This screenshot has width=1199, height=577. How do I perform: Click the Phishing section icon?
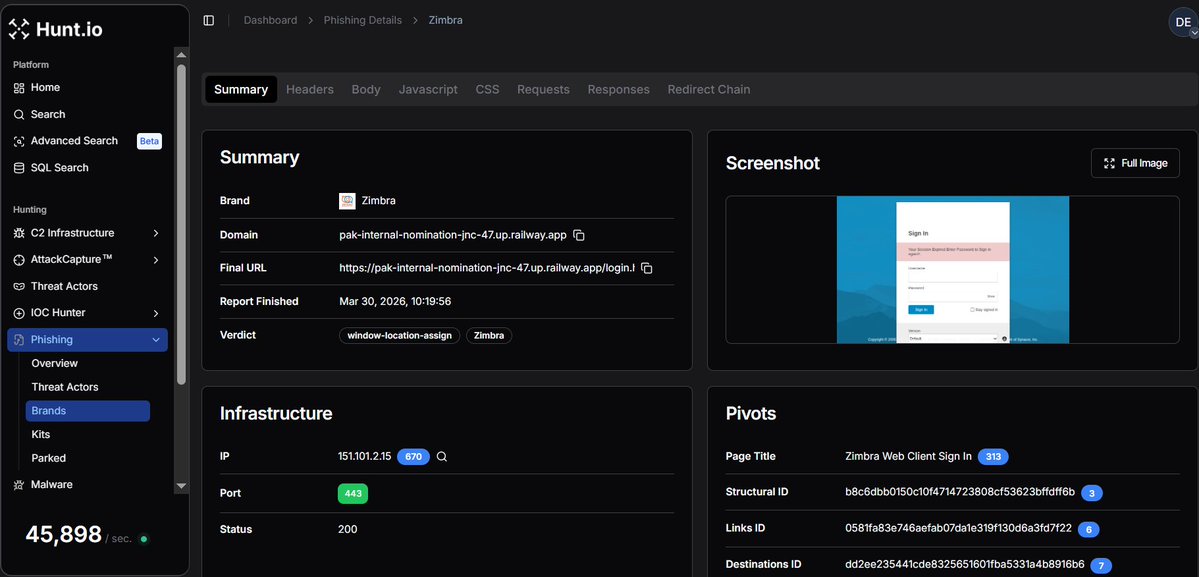[x=19, y=340]
